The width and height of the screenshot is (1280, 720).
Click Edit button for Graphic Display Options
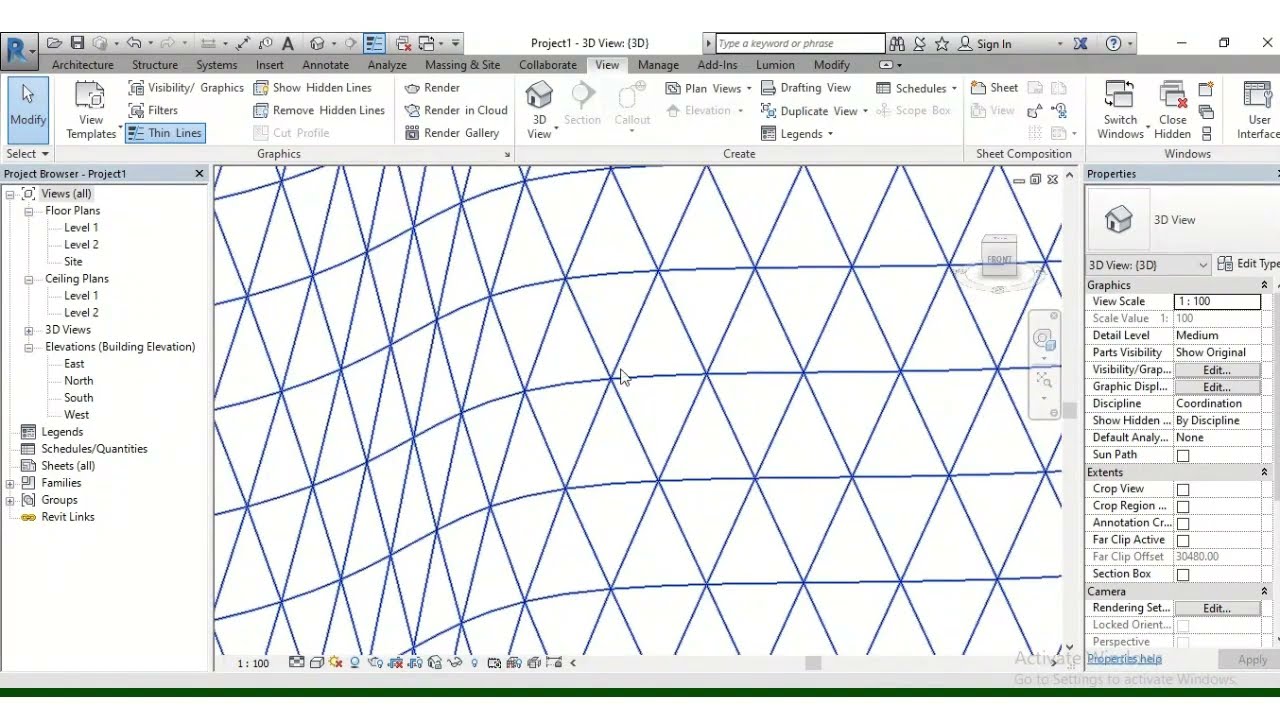1216,387
